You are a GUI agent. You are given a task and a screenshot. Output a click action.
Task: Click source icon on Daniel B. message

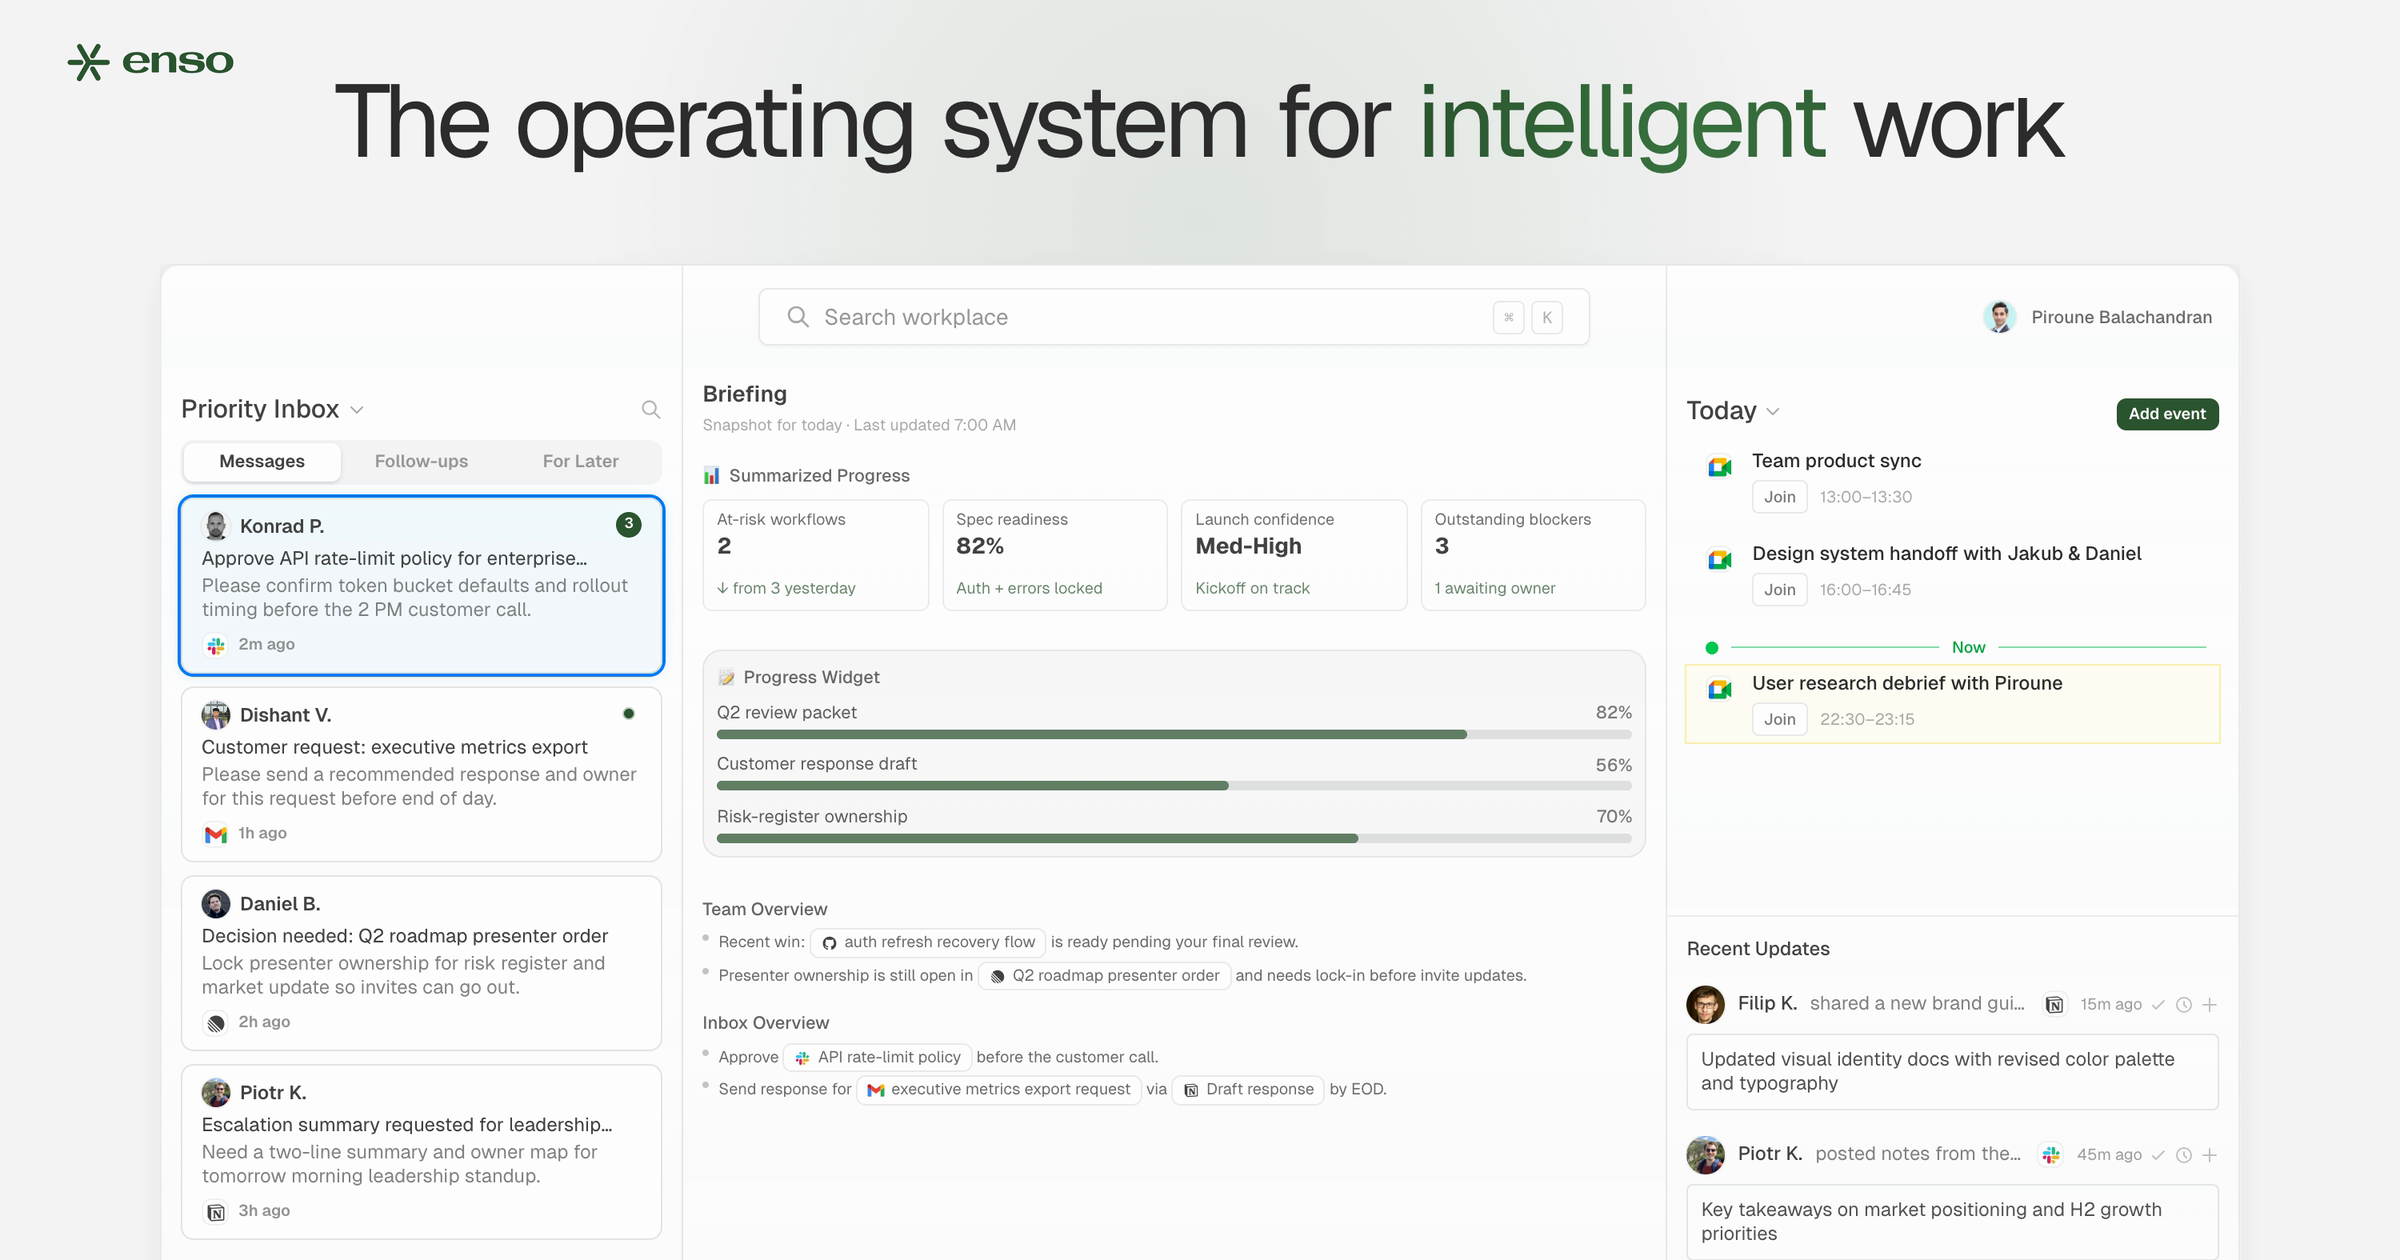point(215,1023)
